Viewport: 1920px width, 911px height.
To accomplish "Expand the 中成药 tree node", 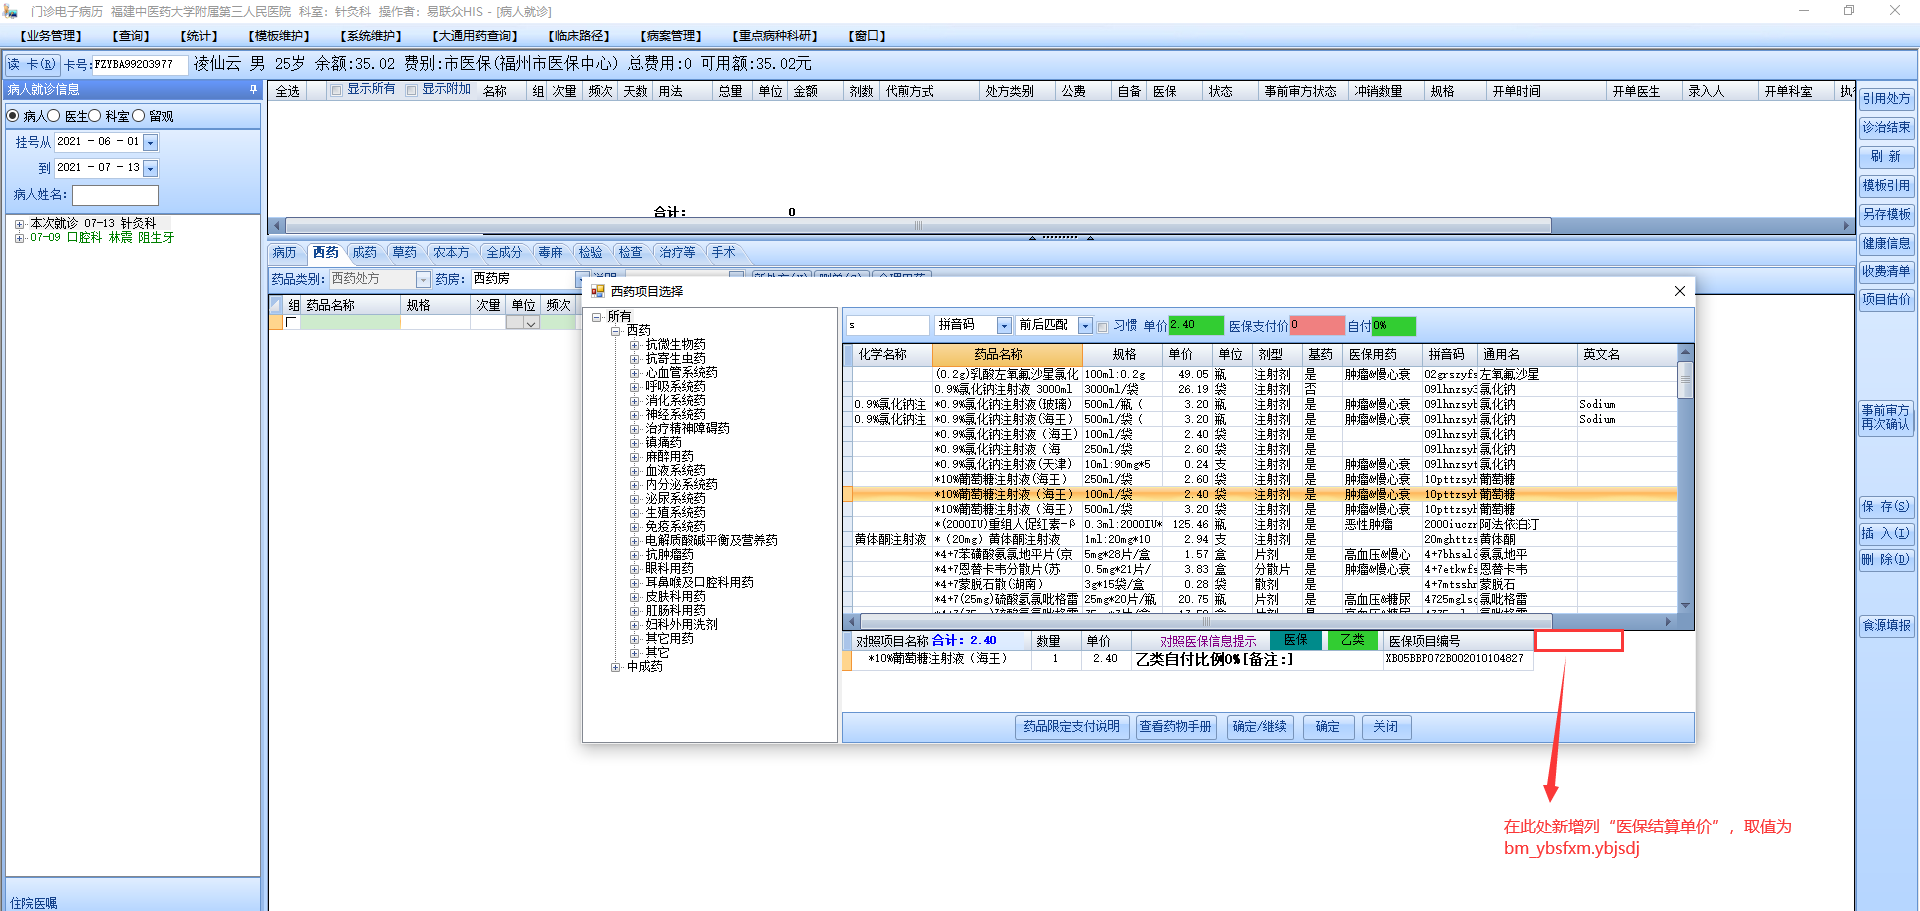I will click(616, 667).
